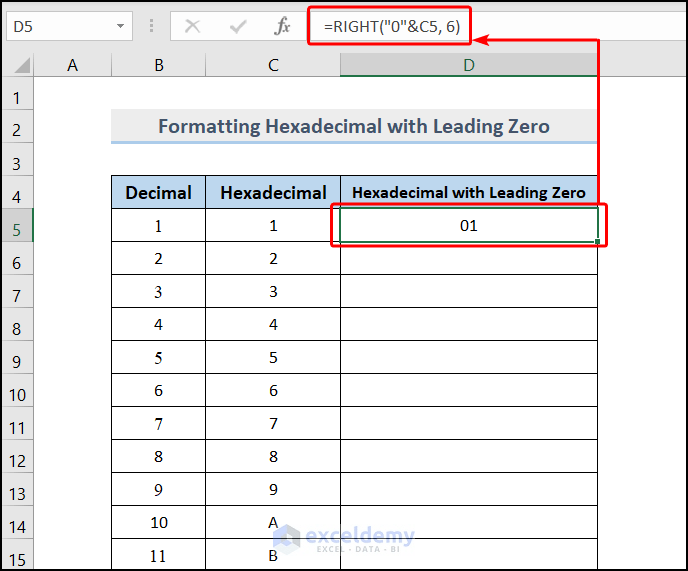Select Hexadecimal cell C8 with value 4

pos(273,324)
